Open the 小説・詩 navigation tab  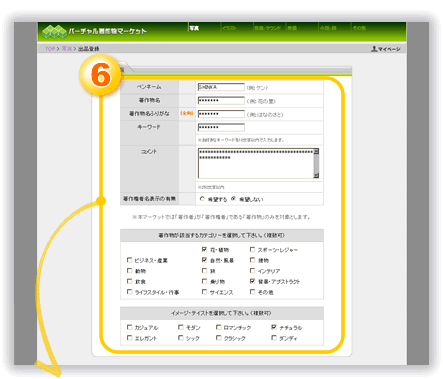coord(328,28)
